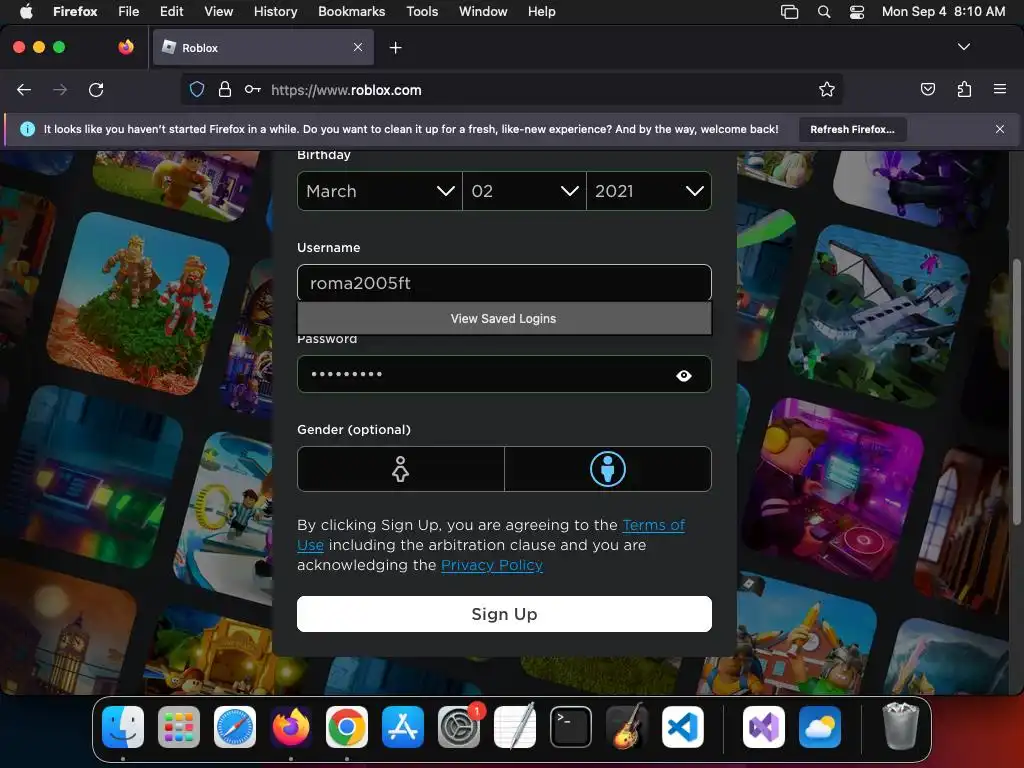
Task: Show password with the eye icon
Action: point(684,376)
